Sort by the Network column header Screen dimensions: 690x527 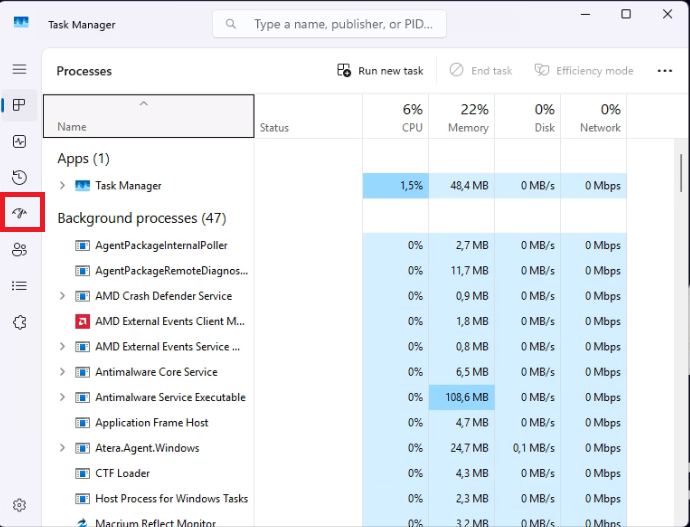click(x=594, y=116)
